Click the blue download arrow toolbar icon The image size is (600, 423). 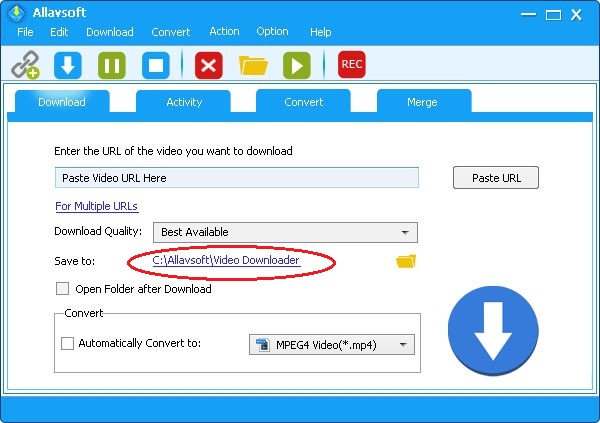pos(68,65)
